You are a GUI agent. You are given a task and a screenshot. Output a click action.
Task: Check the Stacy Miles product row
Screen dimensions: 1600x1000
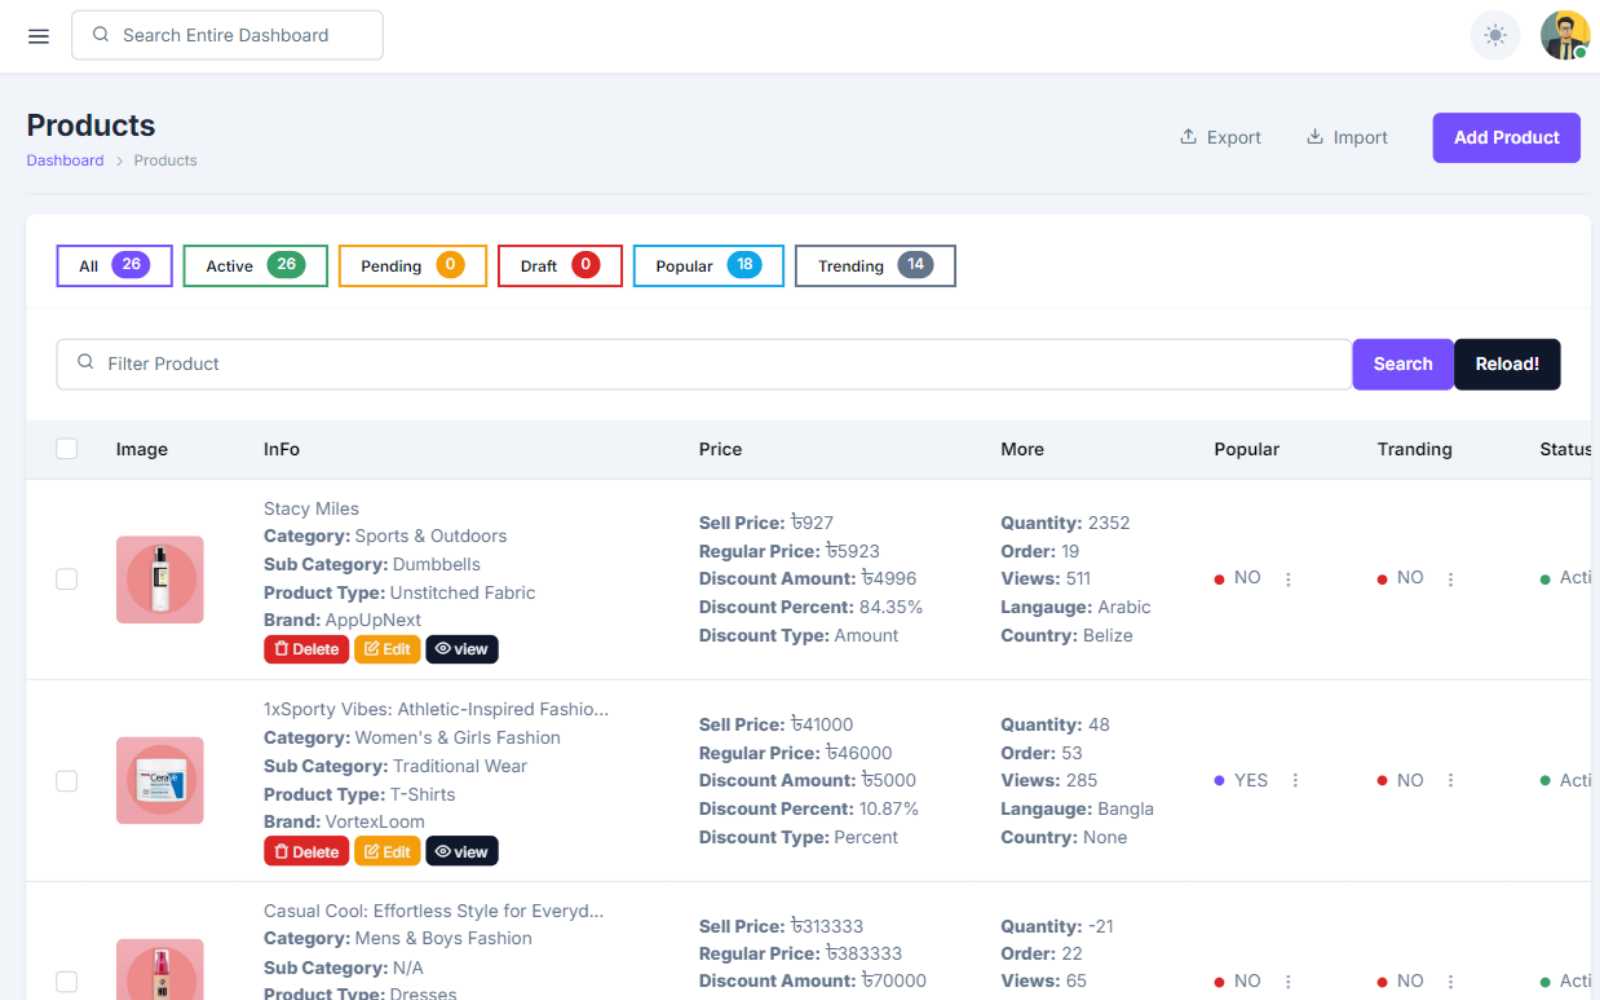pyautogui.click(x=67, y=579)
